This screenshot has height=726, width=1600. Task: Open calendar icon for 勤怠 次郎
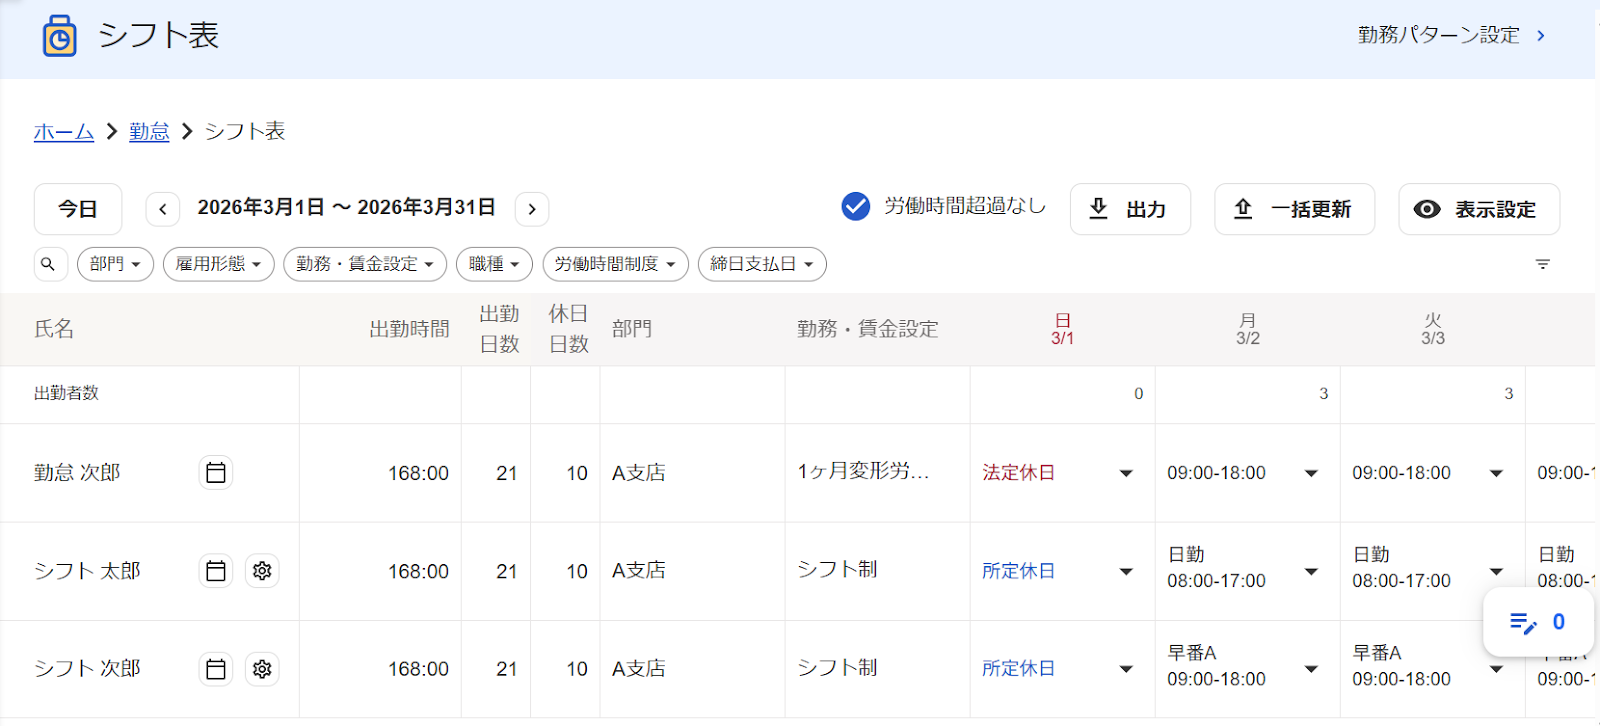[216, 472]
